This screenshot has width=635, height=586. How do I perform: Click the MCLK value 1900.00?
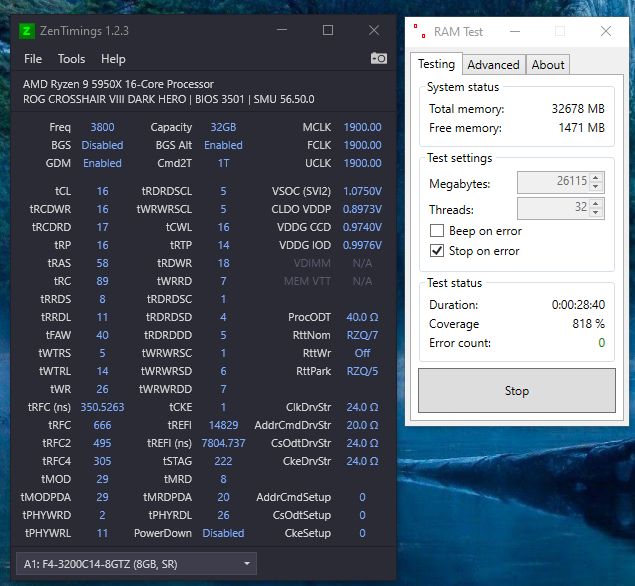point(362,127)
